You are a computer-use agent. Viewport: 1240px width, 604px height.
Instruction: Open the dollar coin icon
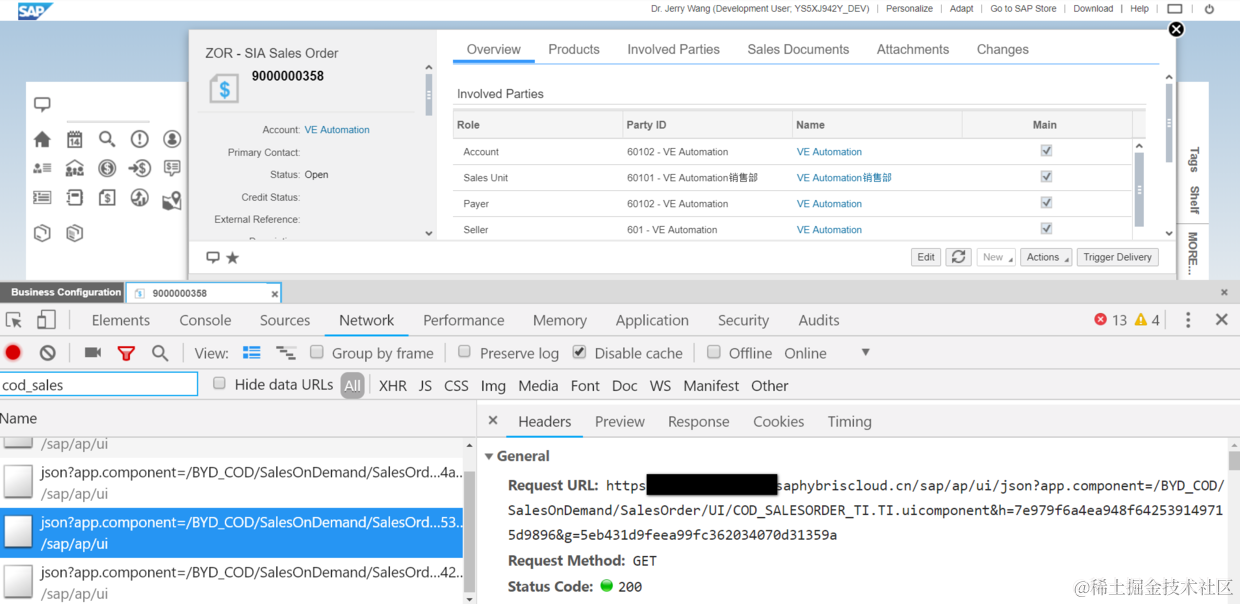click(x=107, y=168)
